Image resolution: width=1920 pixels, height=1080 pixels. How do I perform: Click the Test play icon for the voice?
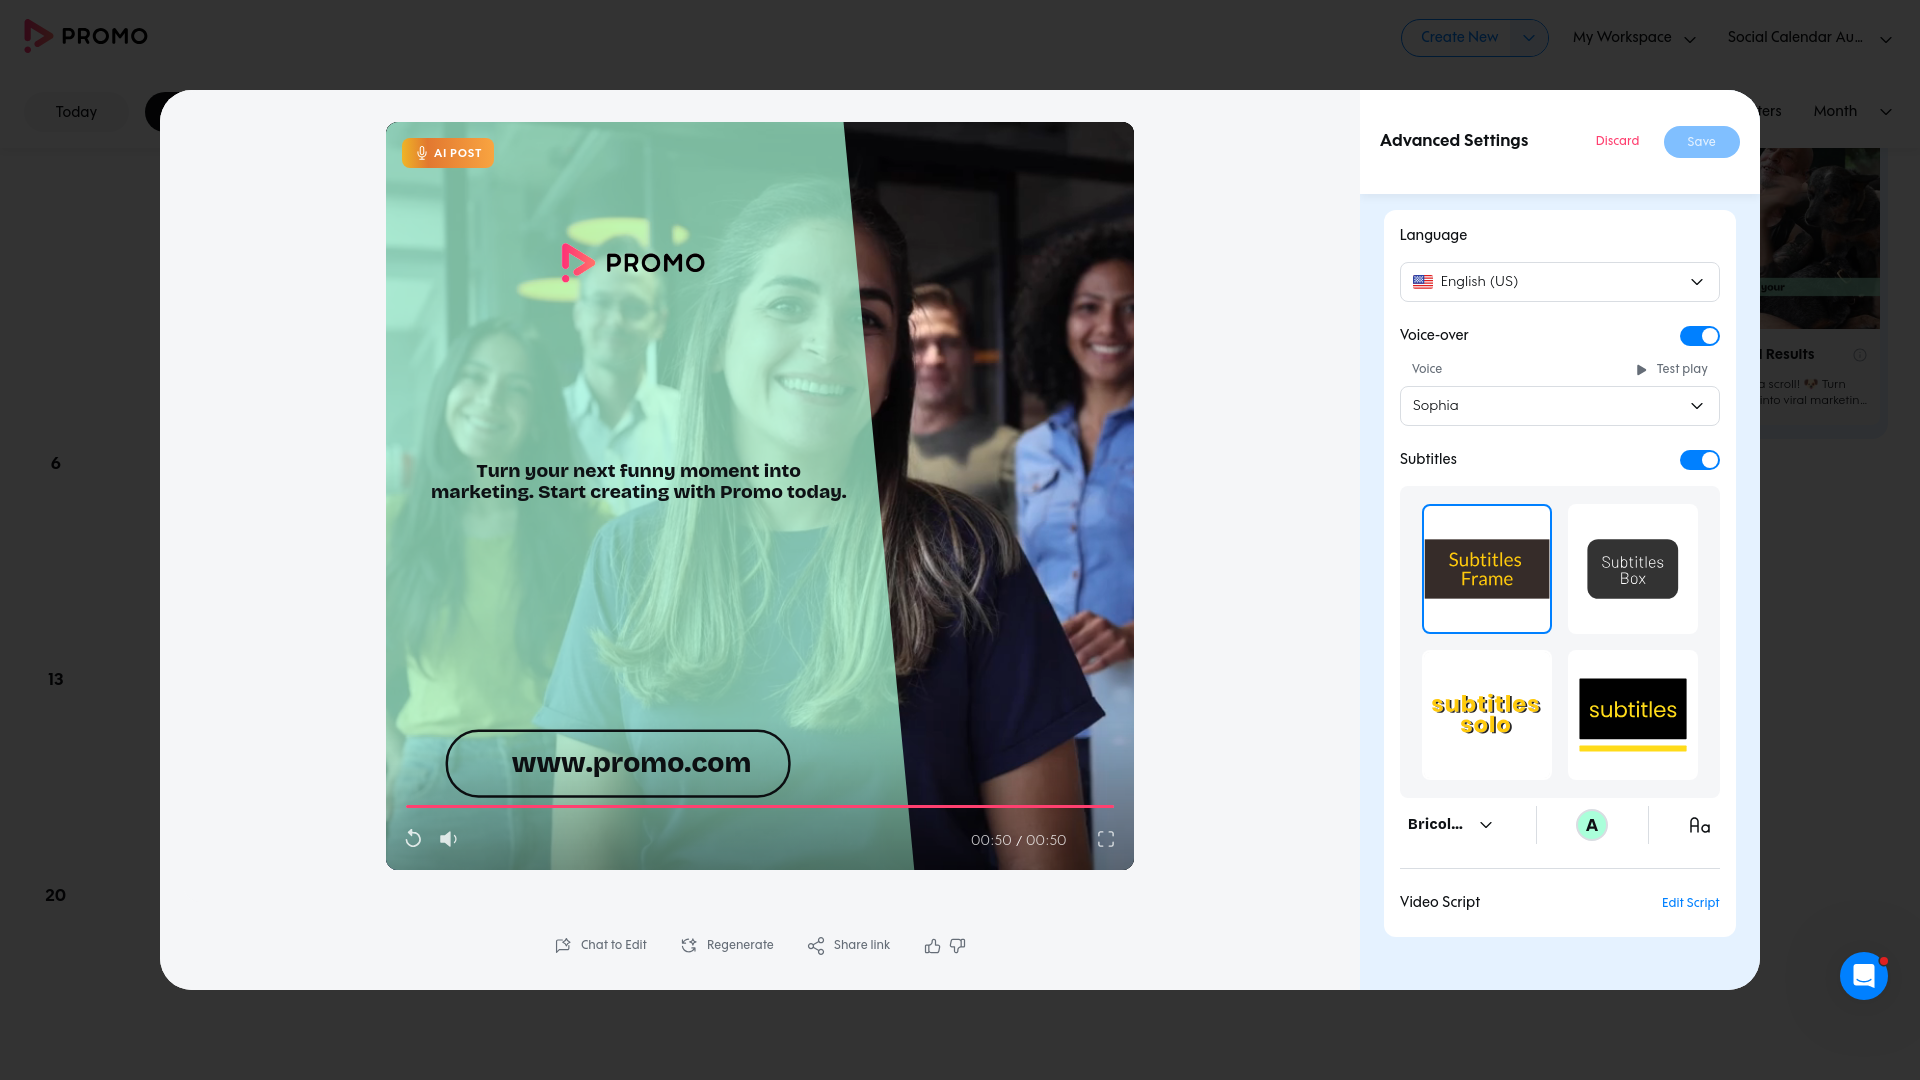1641,369
